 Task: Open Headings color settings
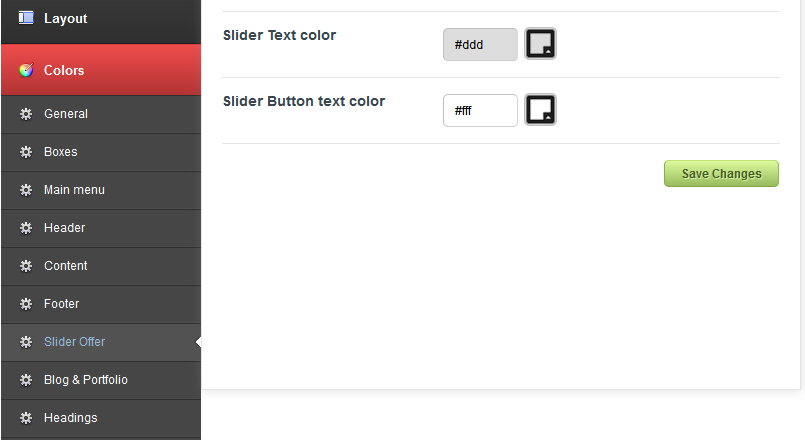pyautogui.click(x=70, y=418)
